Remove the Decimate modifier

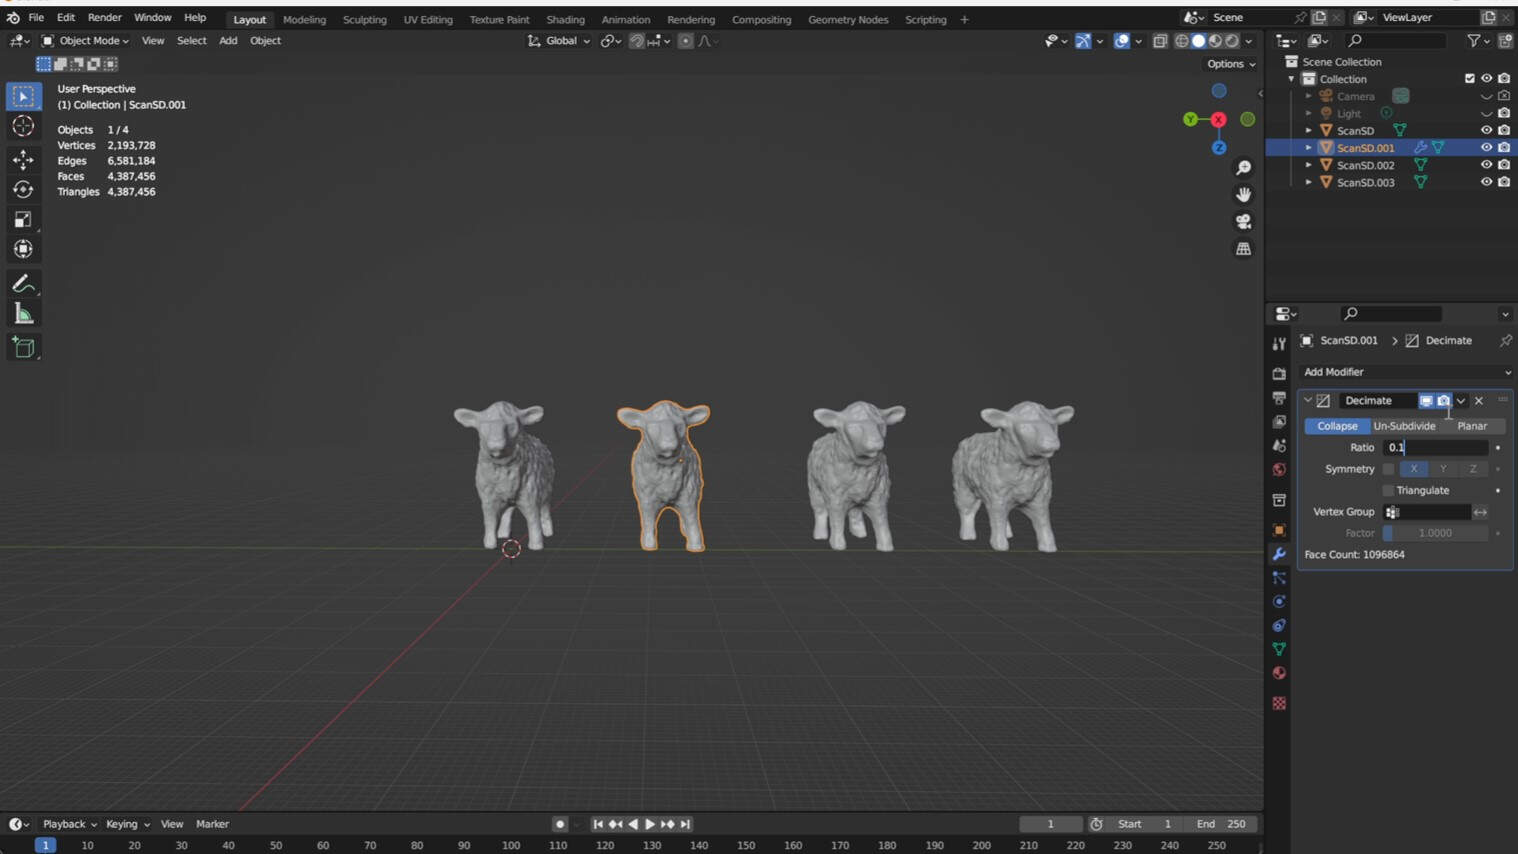click(1479, 400)
